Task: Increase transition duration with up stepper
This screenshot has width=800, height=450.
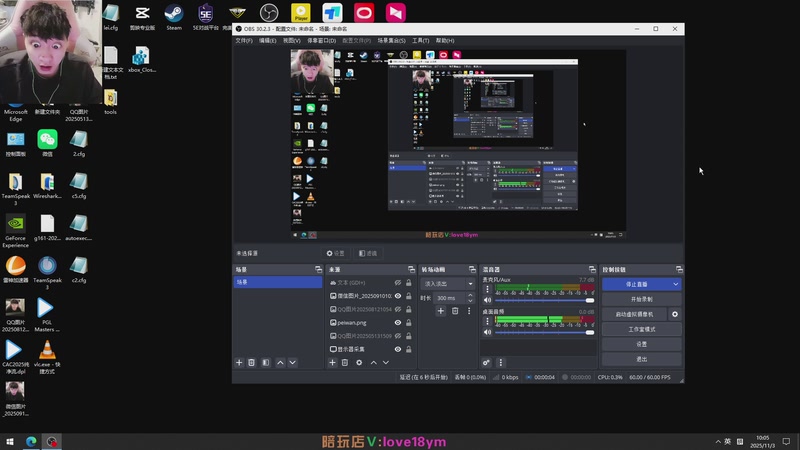Action: pos(470,295)
